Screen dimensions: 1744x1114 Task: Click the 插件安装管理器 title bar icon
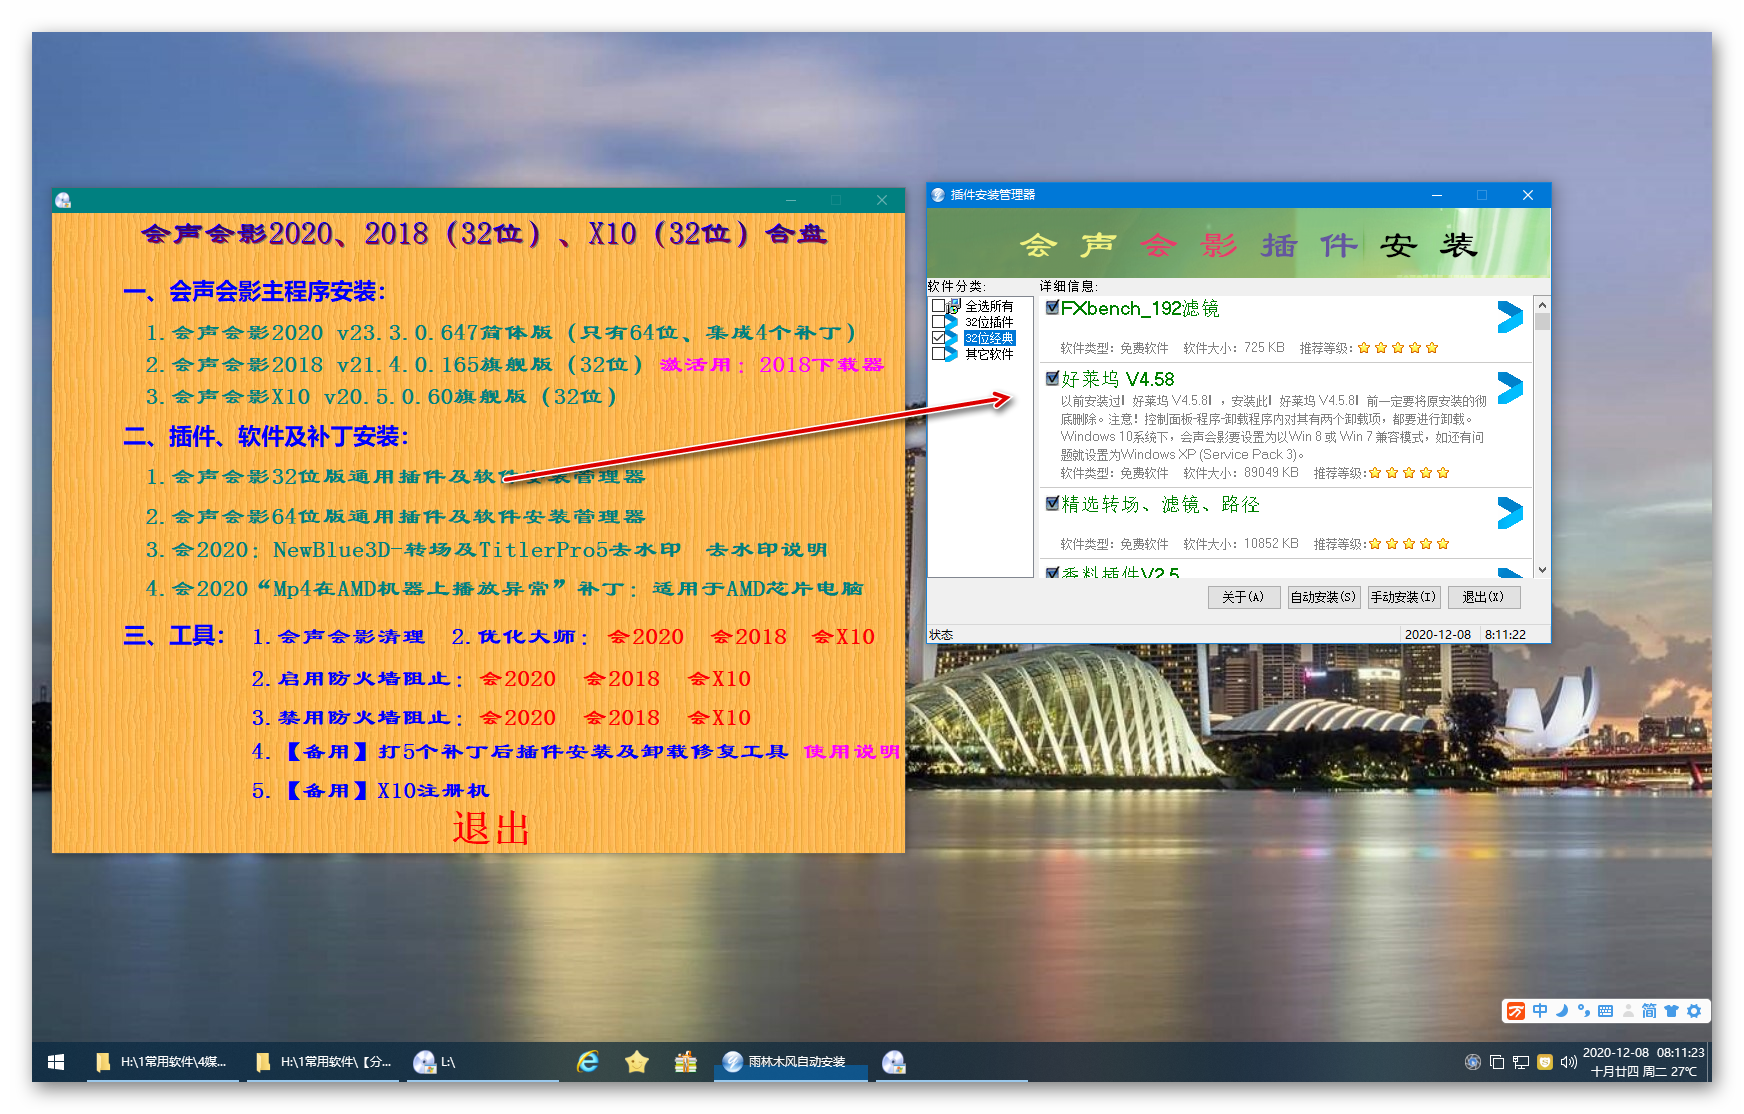point(938,195)
